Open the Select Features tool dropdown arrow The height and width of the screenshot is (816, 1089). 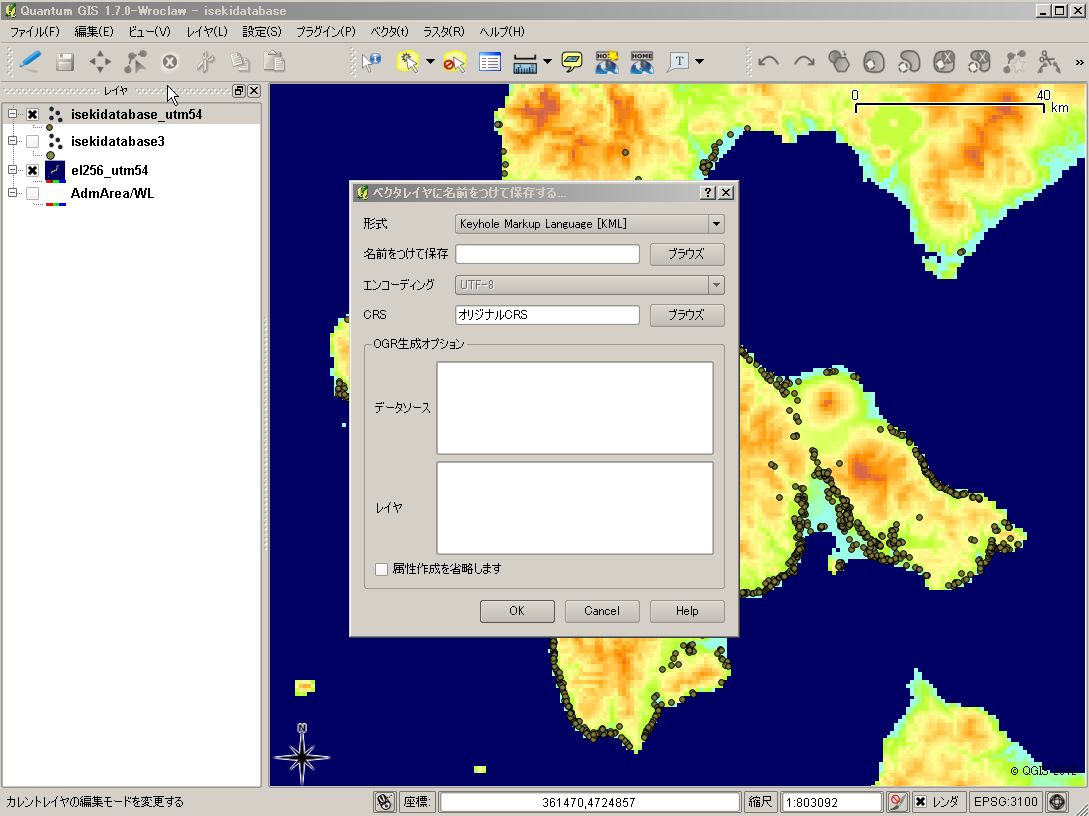(x=431, y=62)
